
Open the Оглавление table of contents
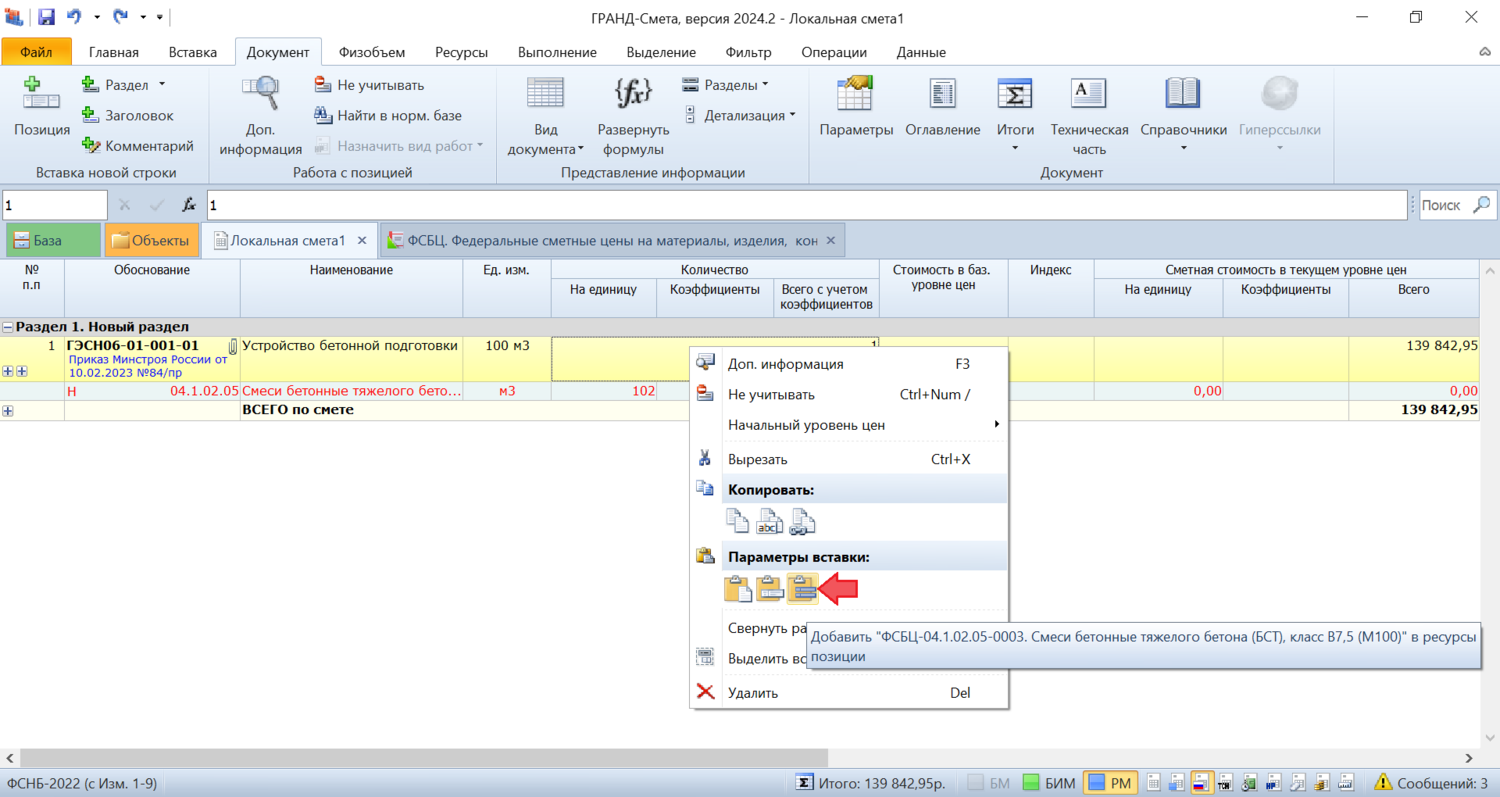point(942,107)
